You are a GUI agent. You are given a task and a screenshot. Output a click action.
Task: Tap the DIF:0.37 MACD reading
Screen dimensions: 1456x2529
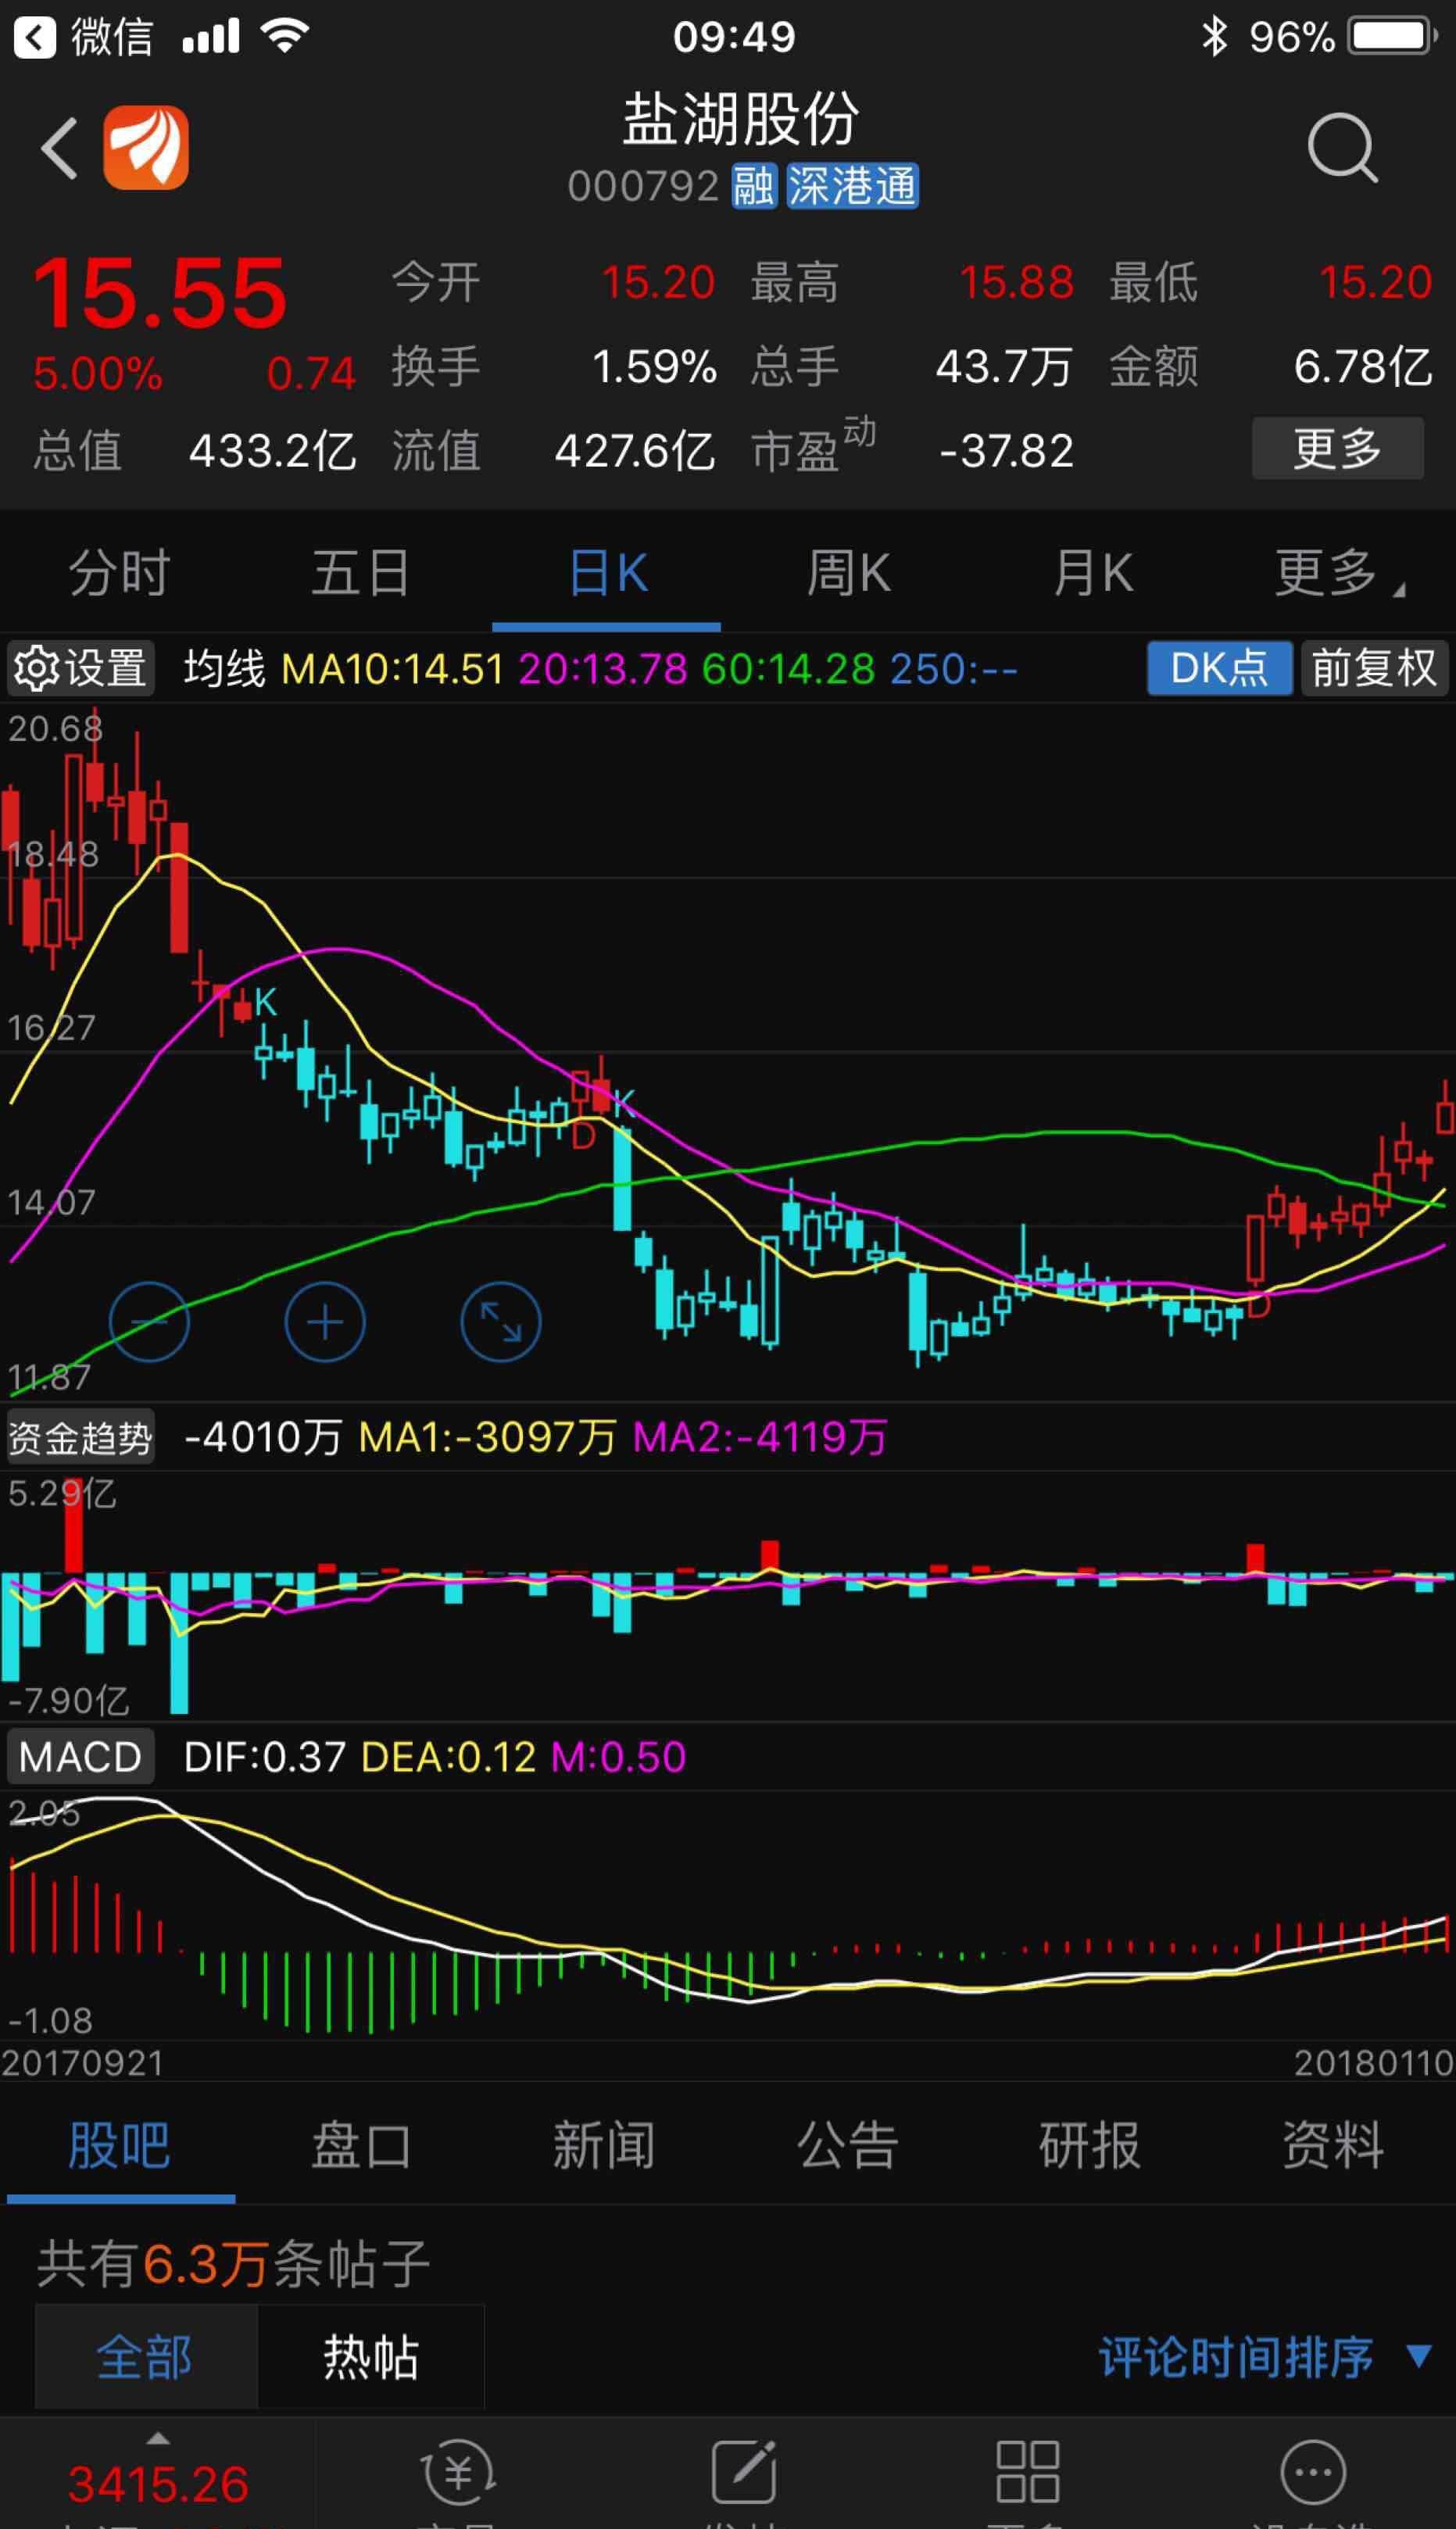pyautogui.click(x=265, y=1757)
